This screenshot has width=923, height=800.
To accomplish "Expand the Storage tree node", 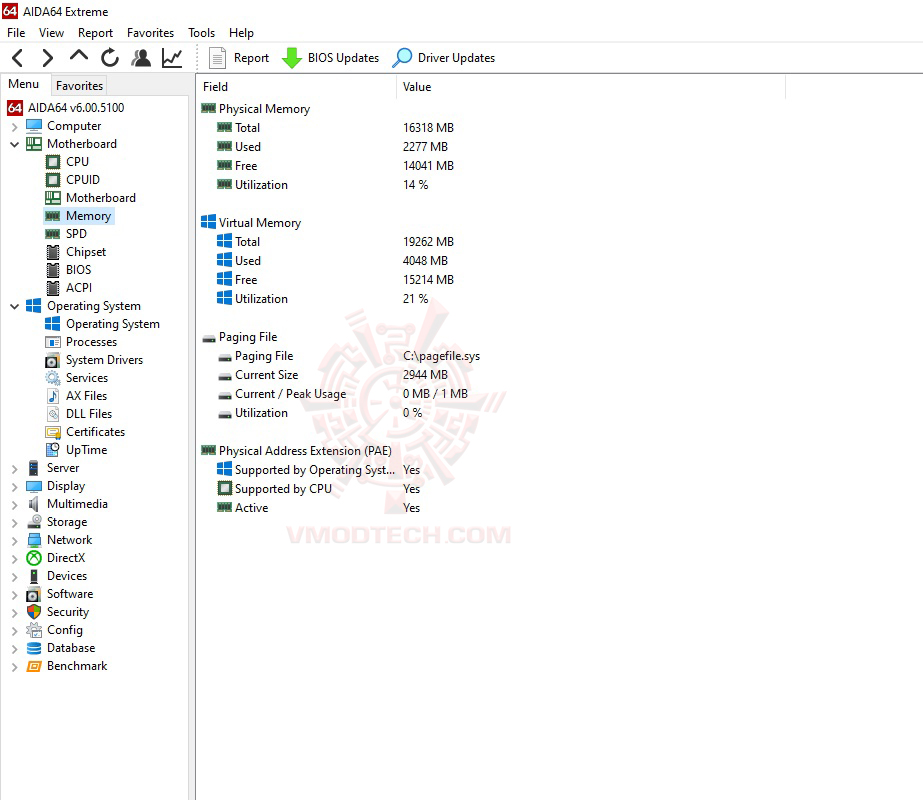I will click(15, 523).
